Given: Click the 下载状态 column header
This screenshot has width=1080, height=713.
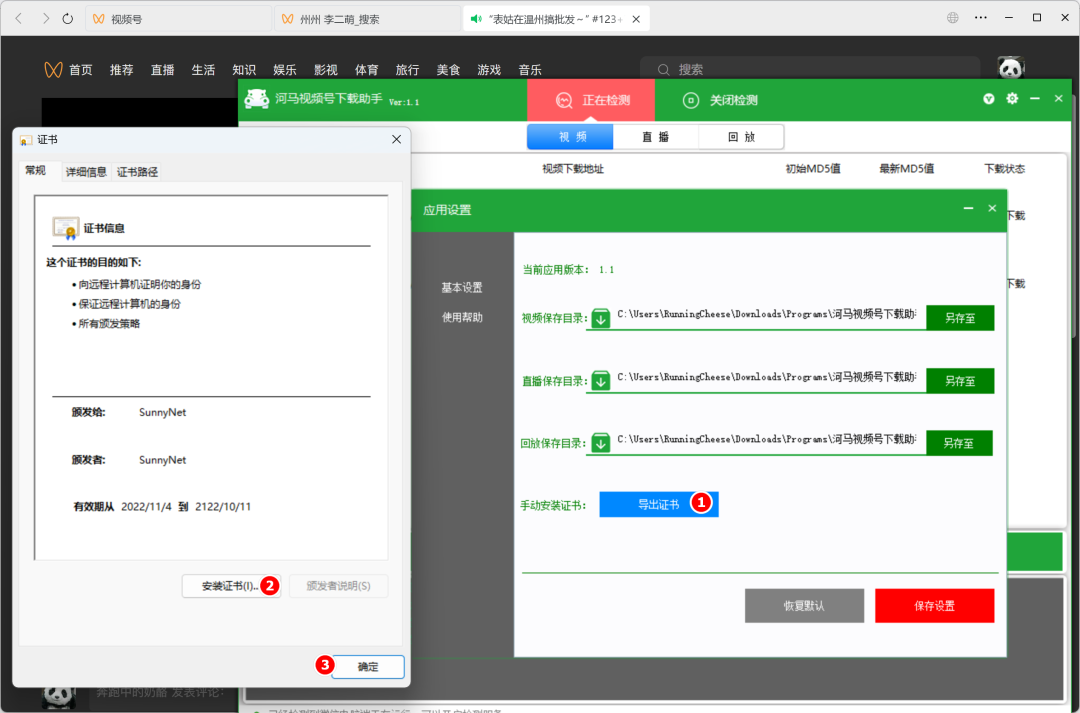Looking at the screenshot, I should point(1004,169).
